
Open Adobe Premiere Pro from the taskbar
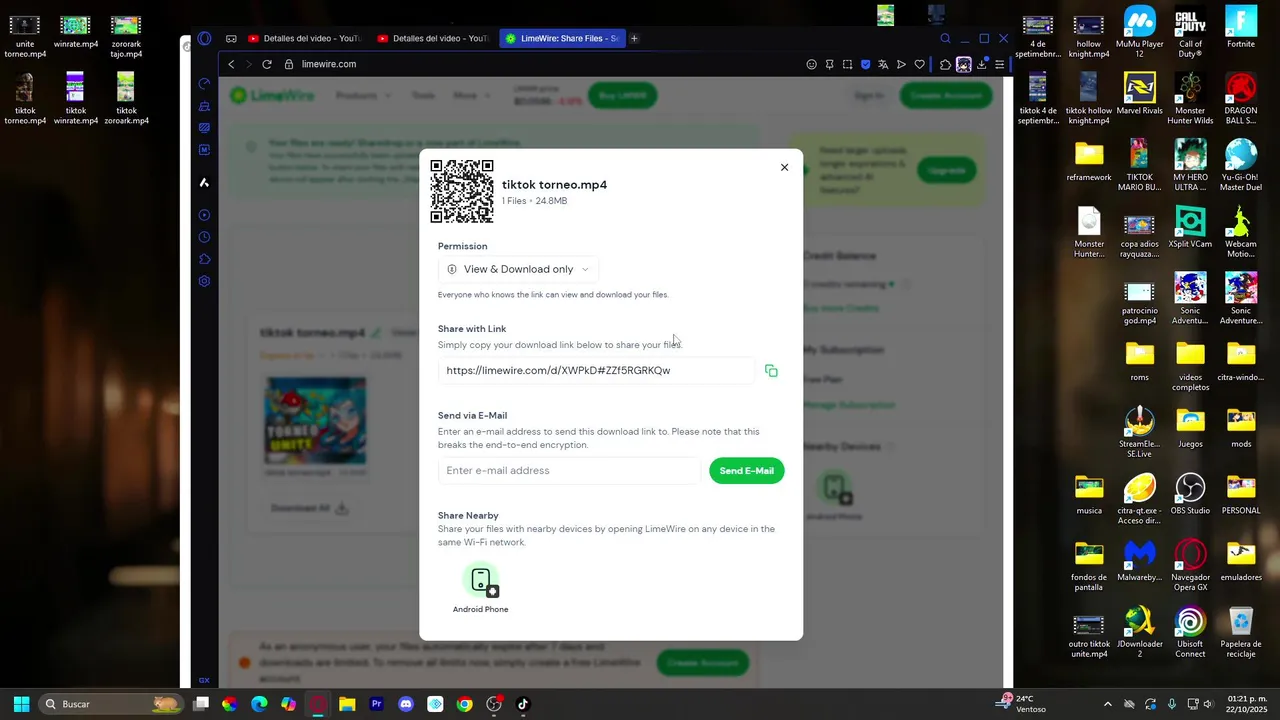pos(376,704)
